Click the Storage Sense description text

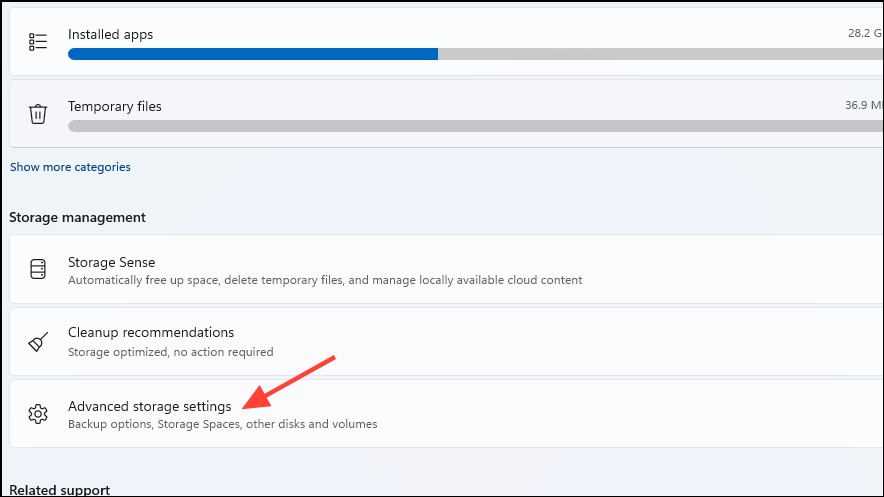click(x=325, y=280)
